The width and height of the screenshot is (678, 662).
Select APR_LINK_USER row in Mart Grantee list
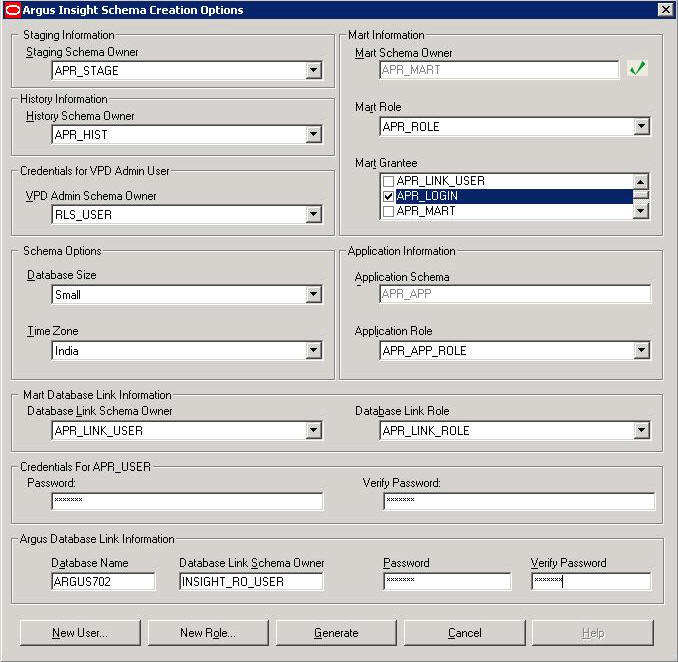point(508,181)
